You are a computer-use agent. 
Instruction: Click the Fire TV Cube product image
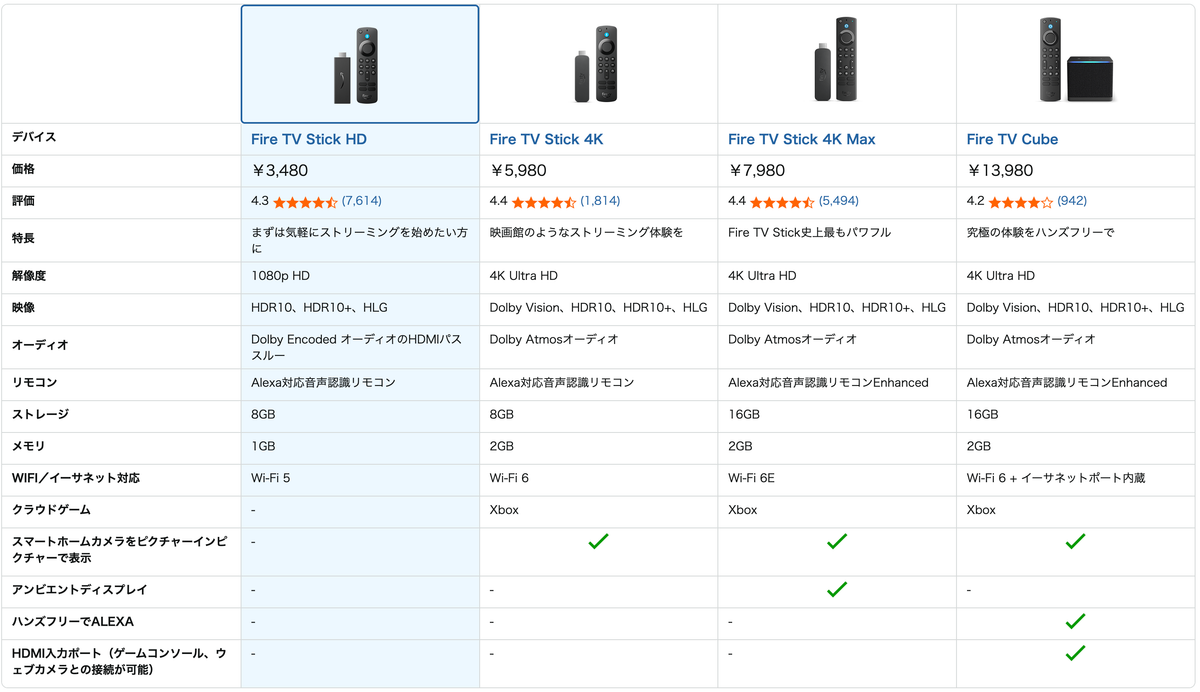click(x=1074, y=60)
